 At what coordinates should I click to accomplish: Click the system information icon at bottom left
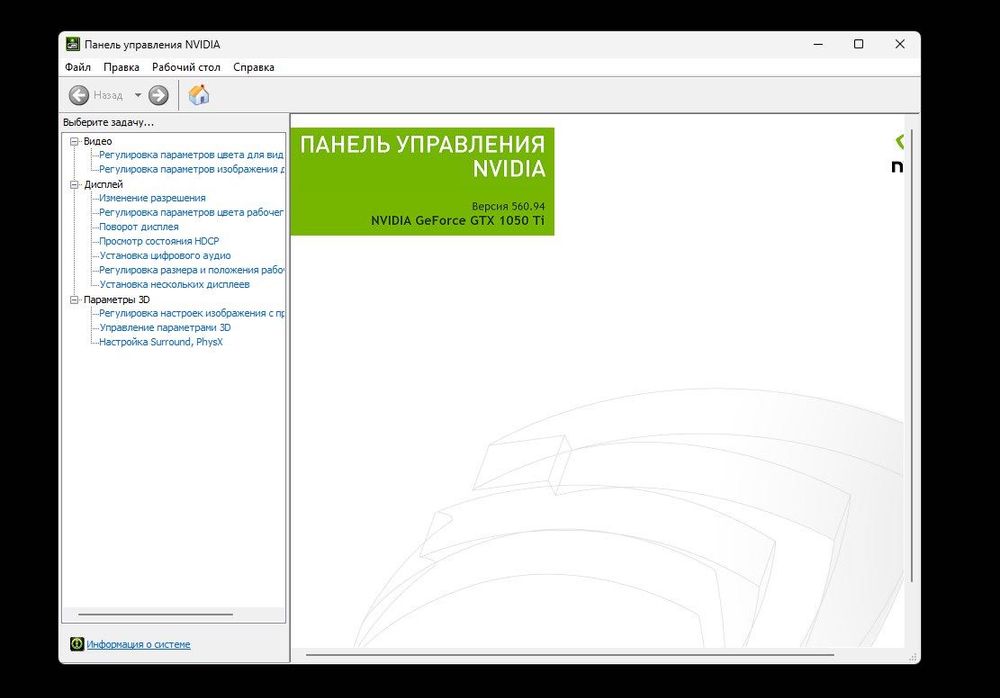(77, 644)
